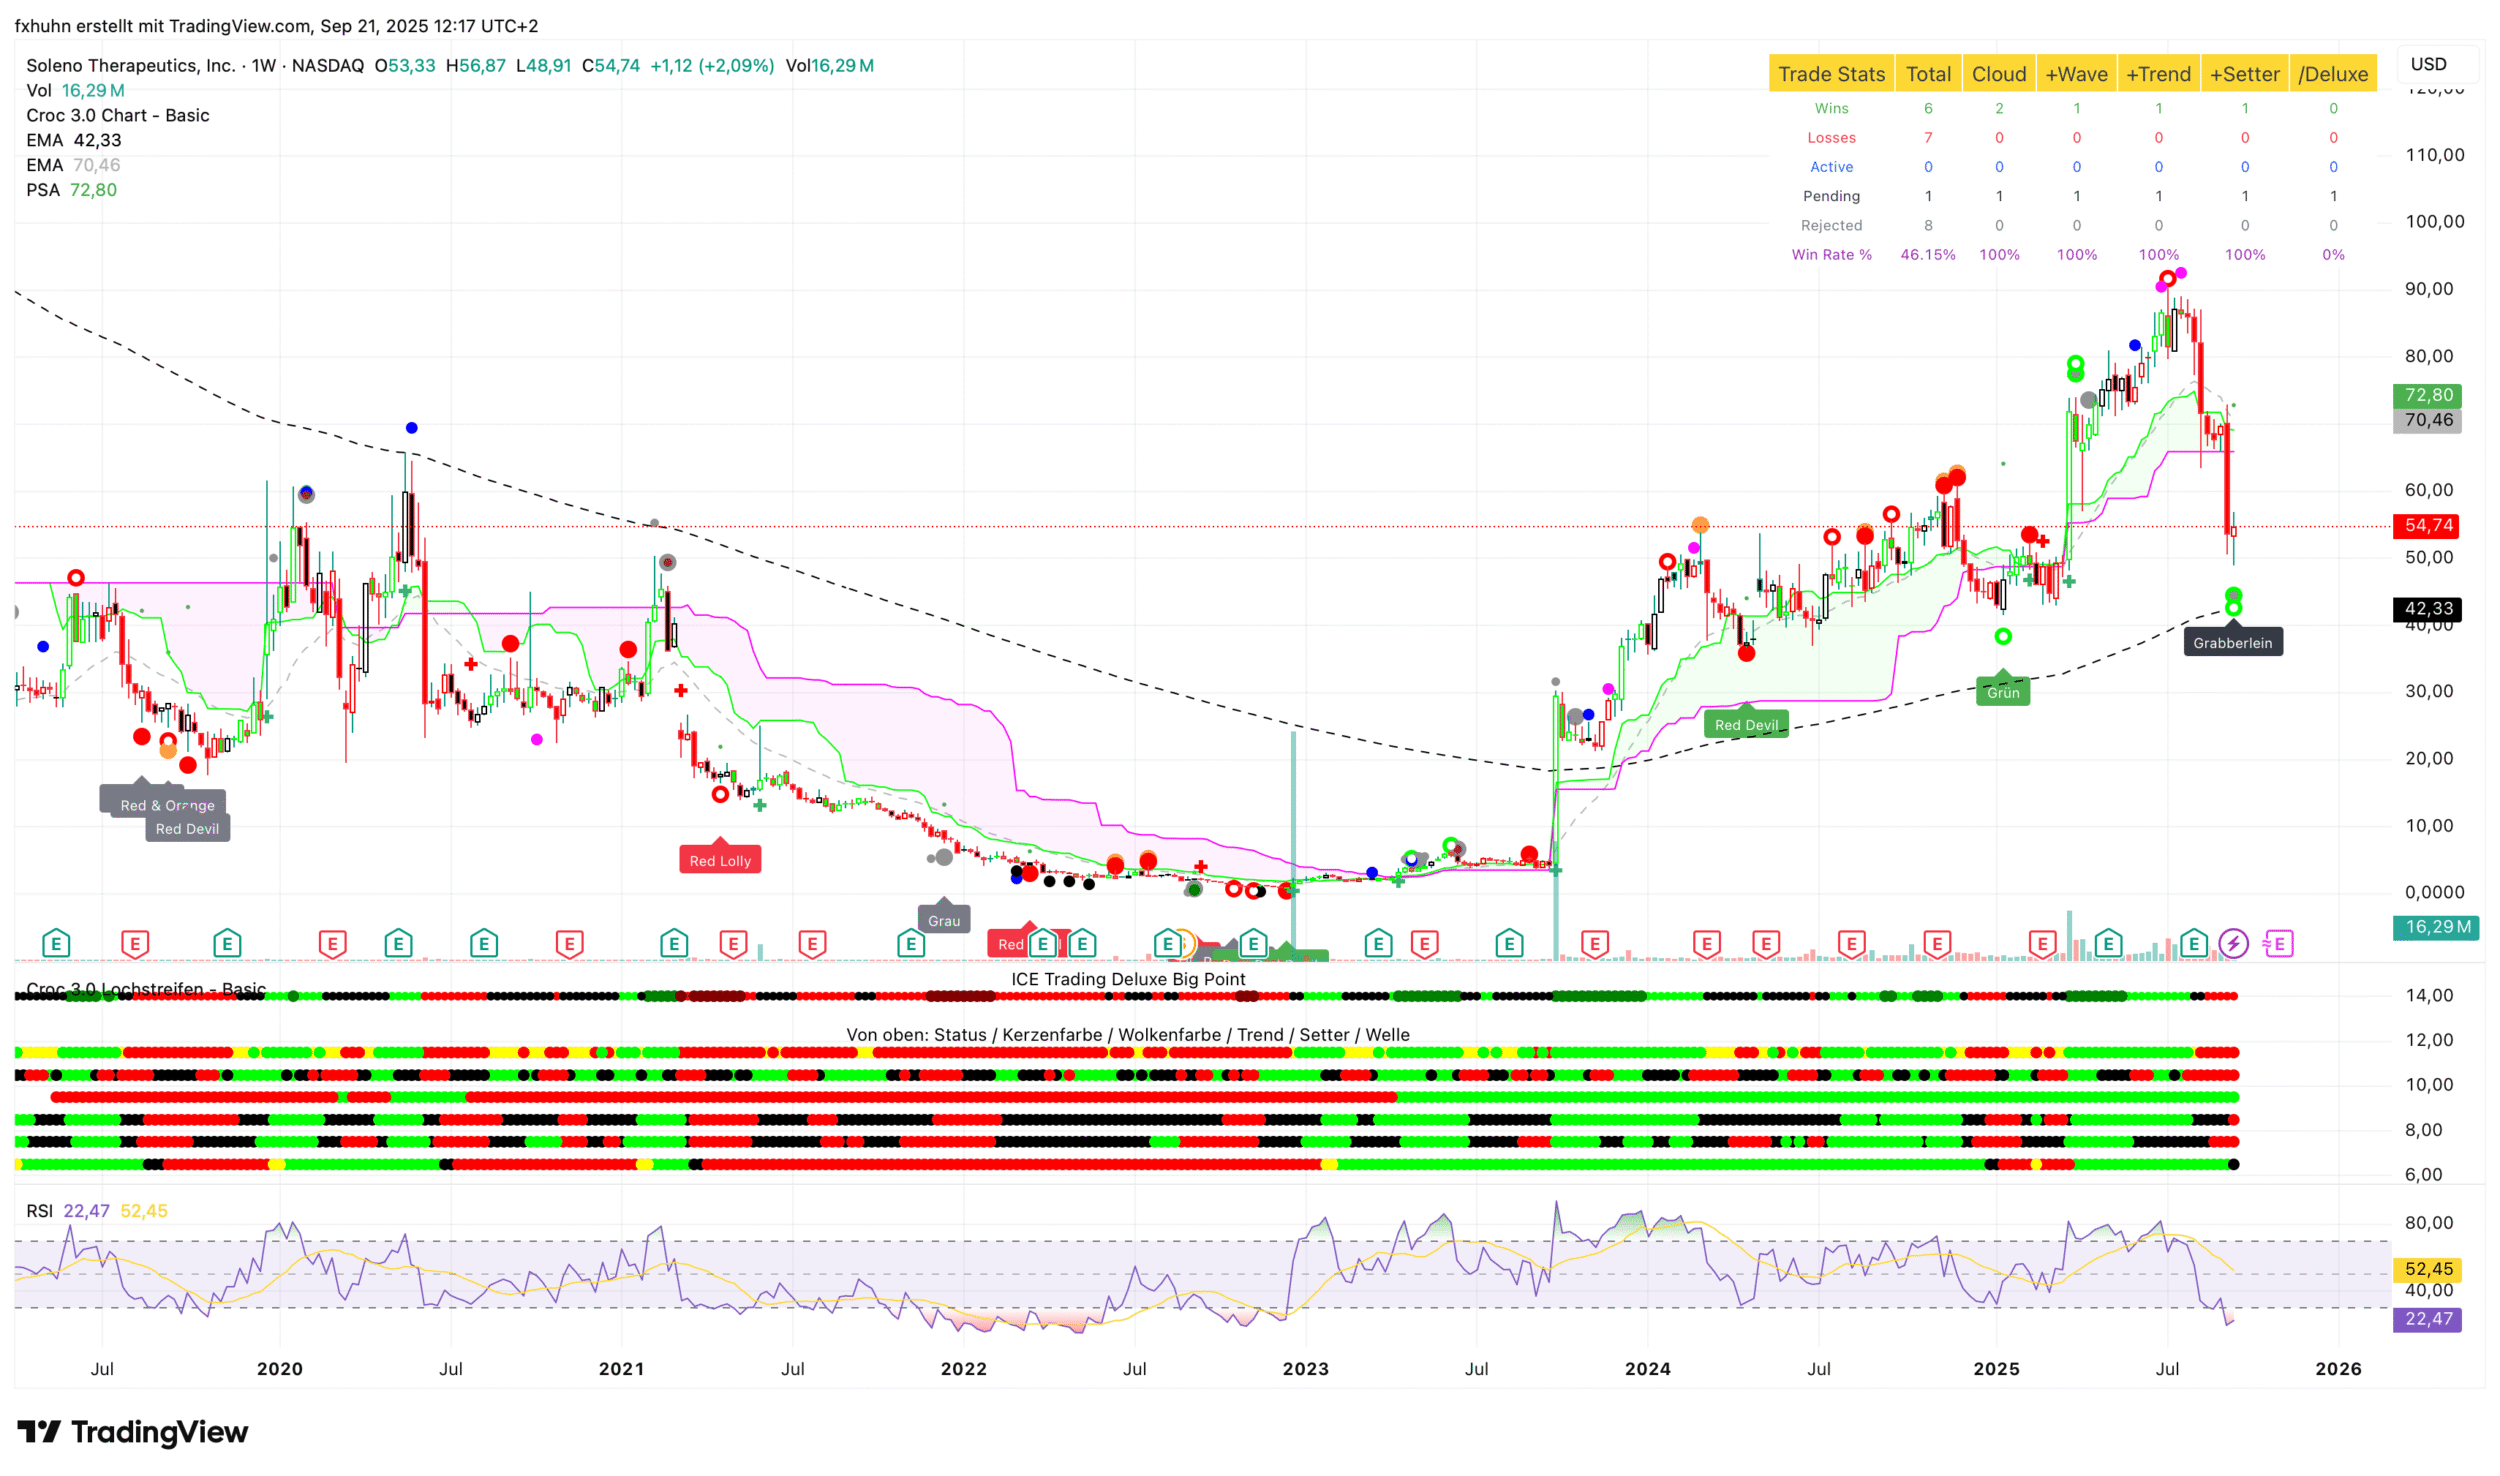Screen dimensions: 2500x1476
Task: Click the TradingView logo
Action: 133,1432
